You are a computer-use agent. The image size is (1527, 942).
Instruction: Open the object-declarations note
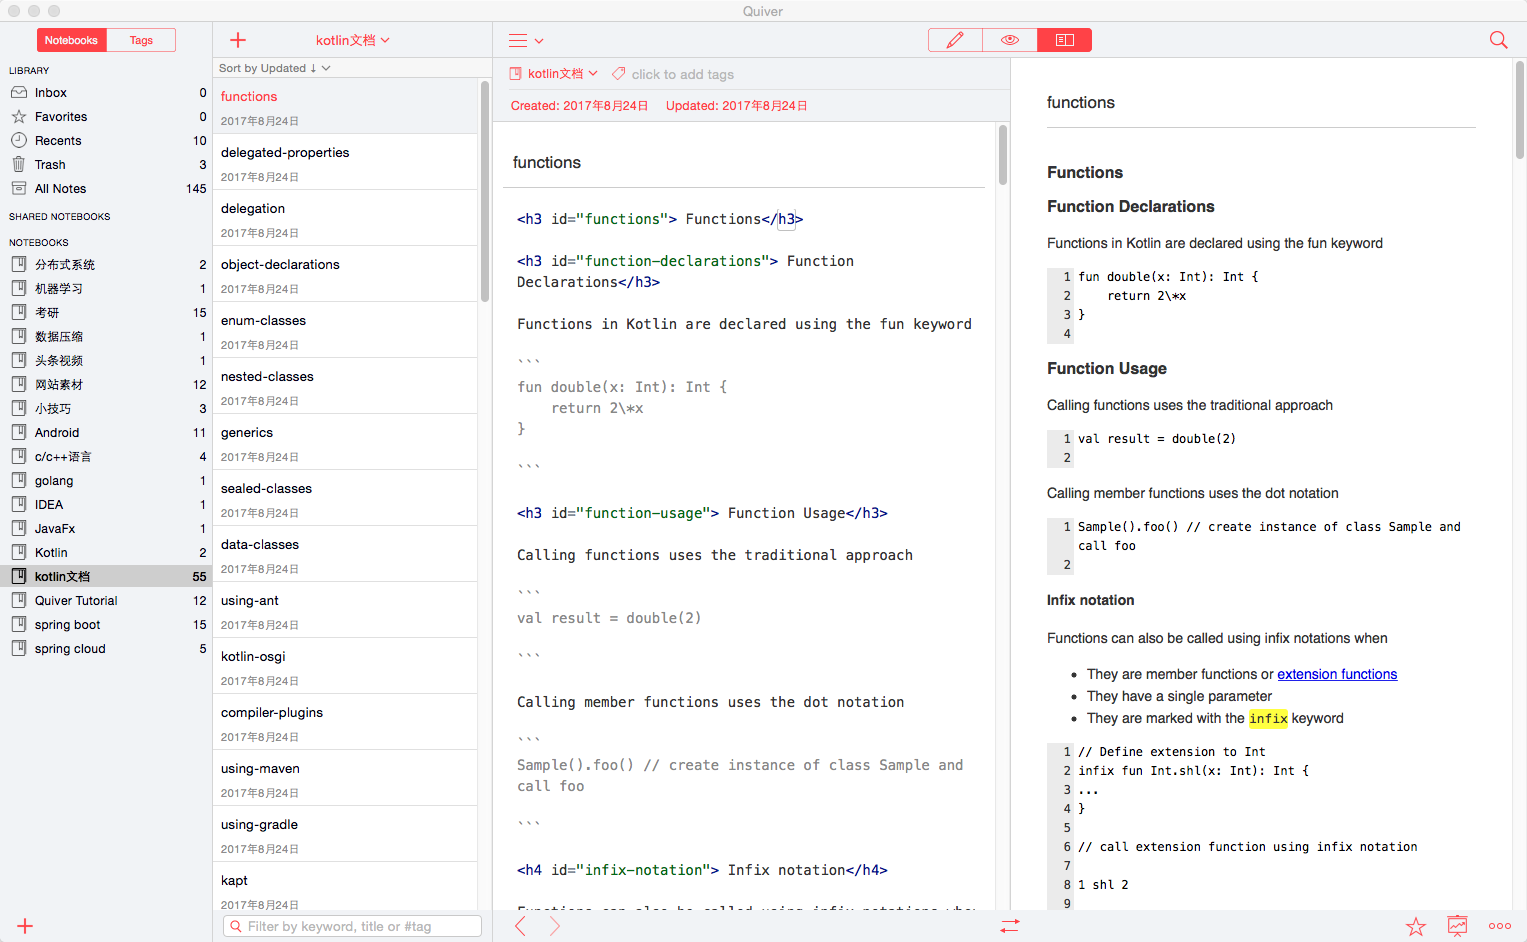coord(345,274)
